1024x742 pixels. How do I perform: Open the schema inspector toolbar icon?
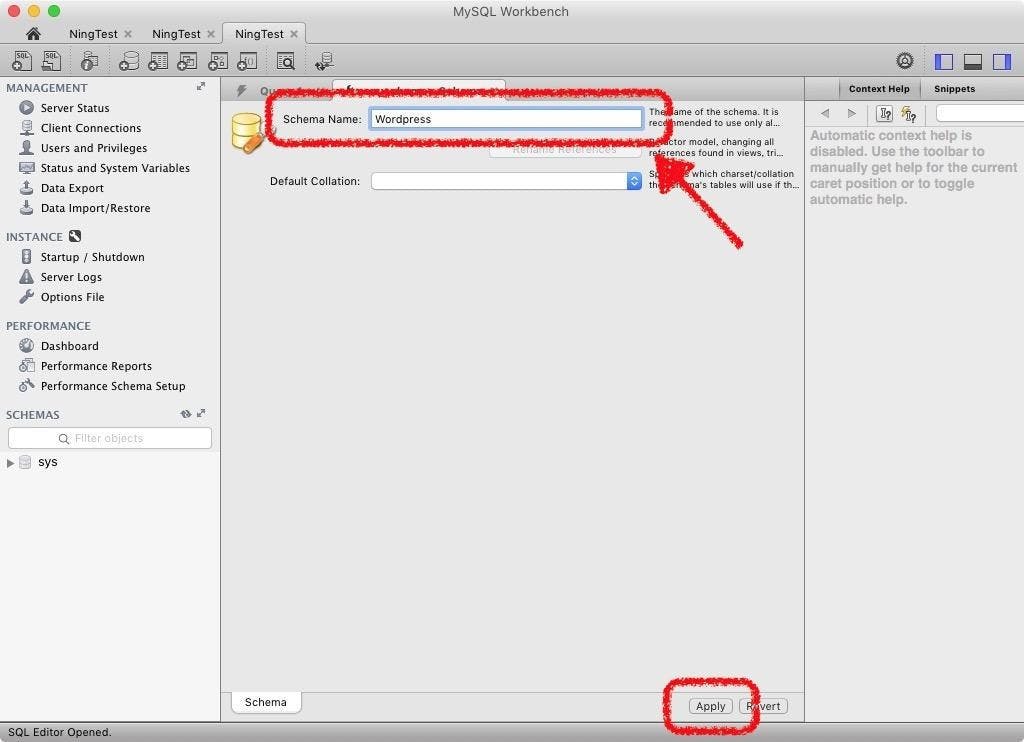pos(89,61)
